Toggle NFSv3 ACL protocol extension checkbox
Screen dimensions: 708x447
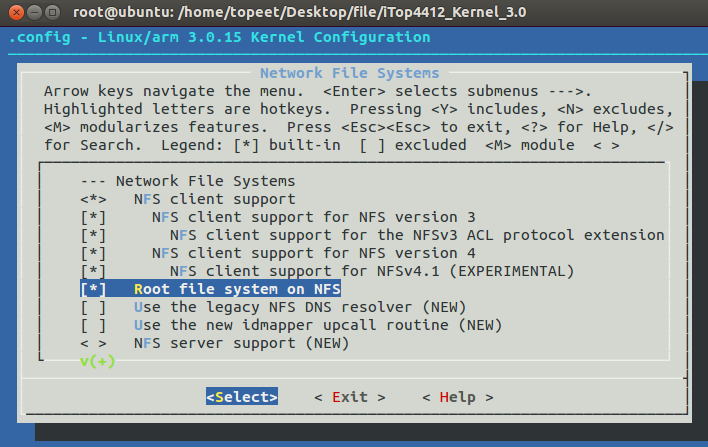tap(93, 235)
